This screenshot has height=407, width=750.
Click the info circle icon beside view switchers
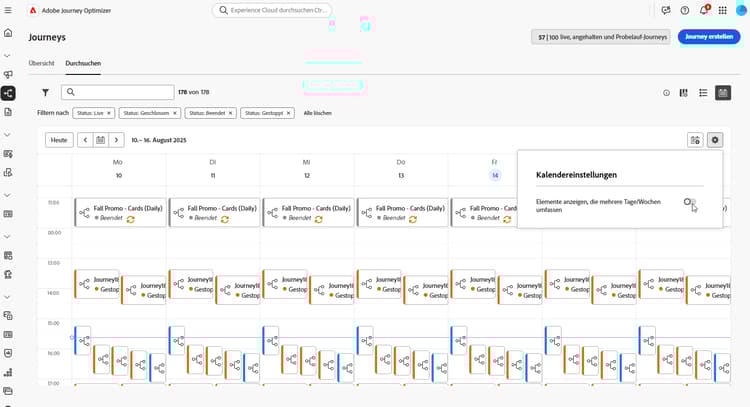pyautogui.click(x=666, y=93)
